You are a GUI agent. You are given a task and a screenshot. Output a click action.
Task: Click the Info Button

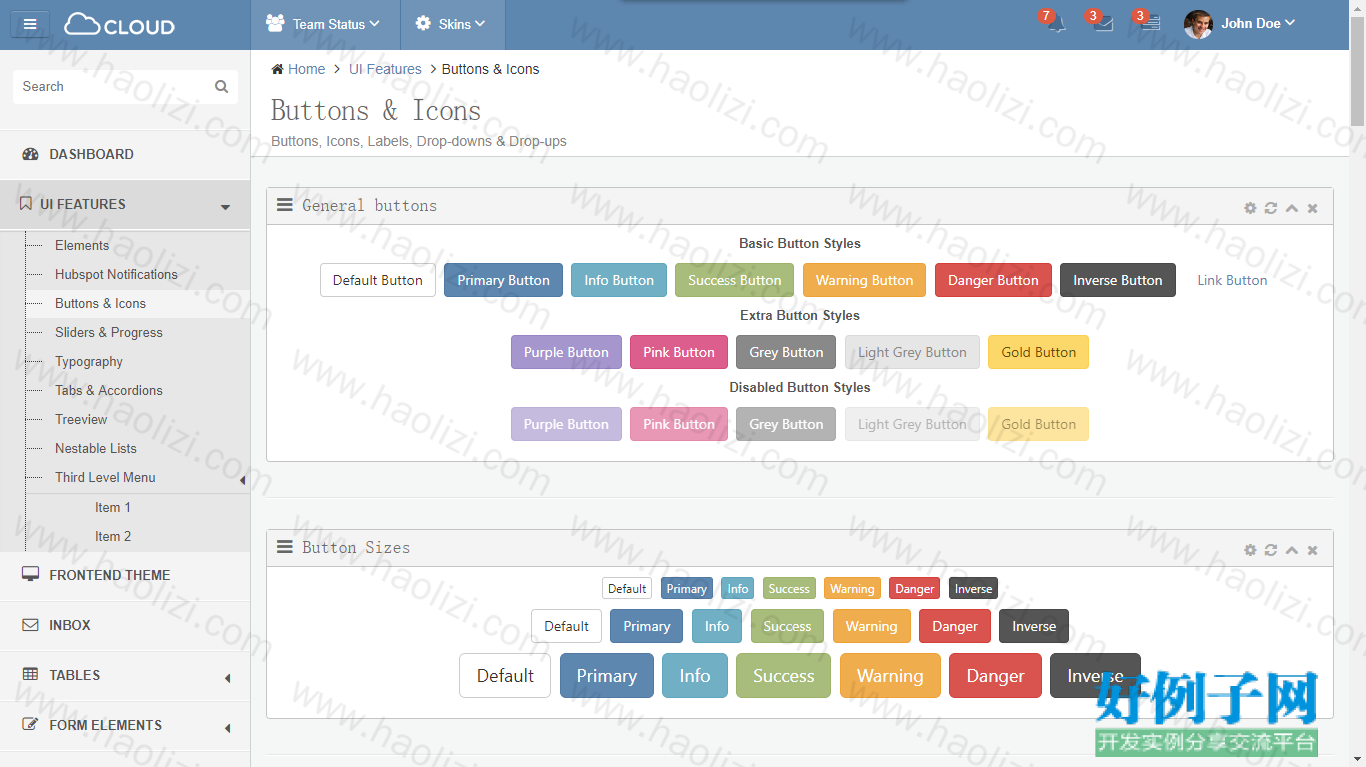(x=619, y=281)
